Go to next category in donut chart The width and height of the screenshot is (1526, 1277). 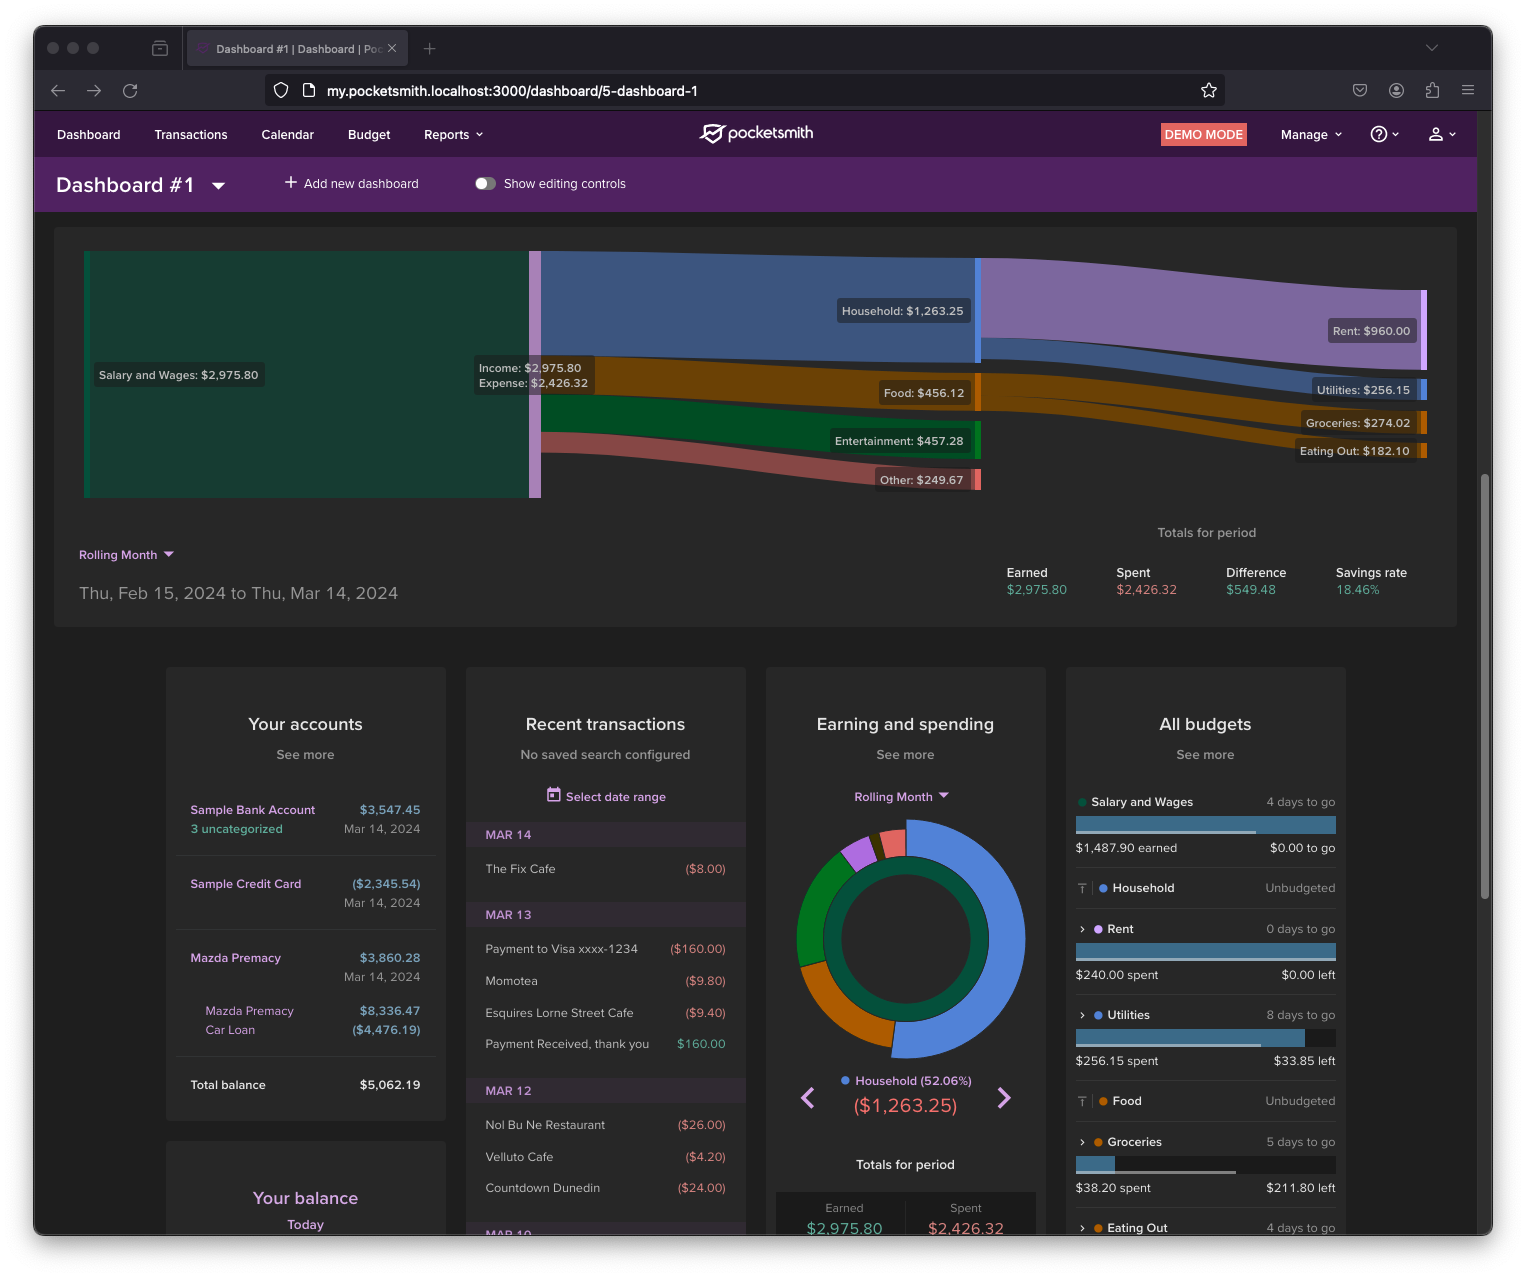coord(1004,1098)
